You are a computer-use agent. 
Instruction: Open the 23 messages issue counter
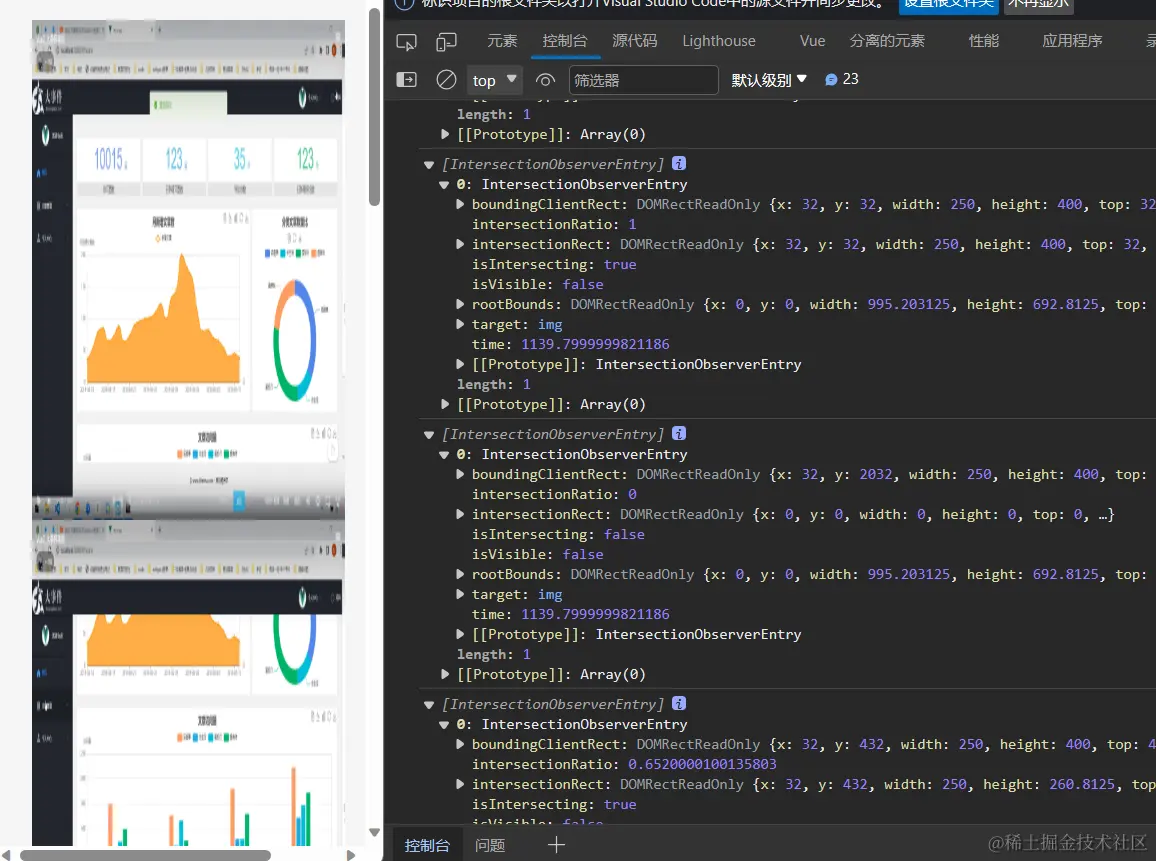pos(841,79)
